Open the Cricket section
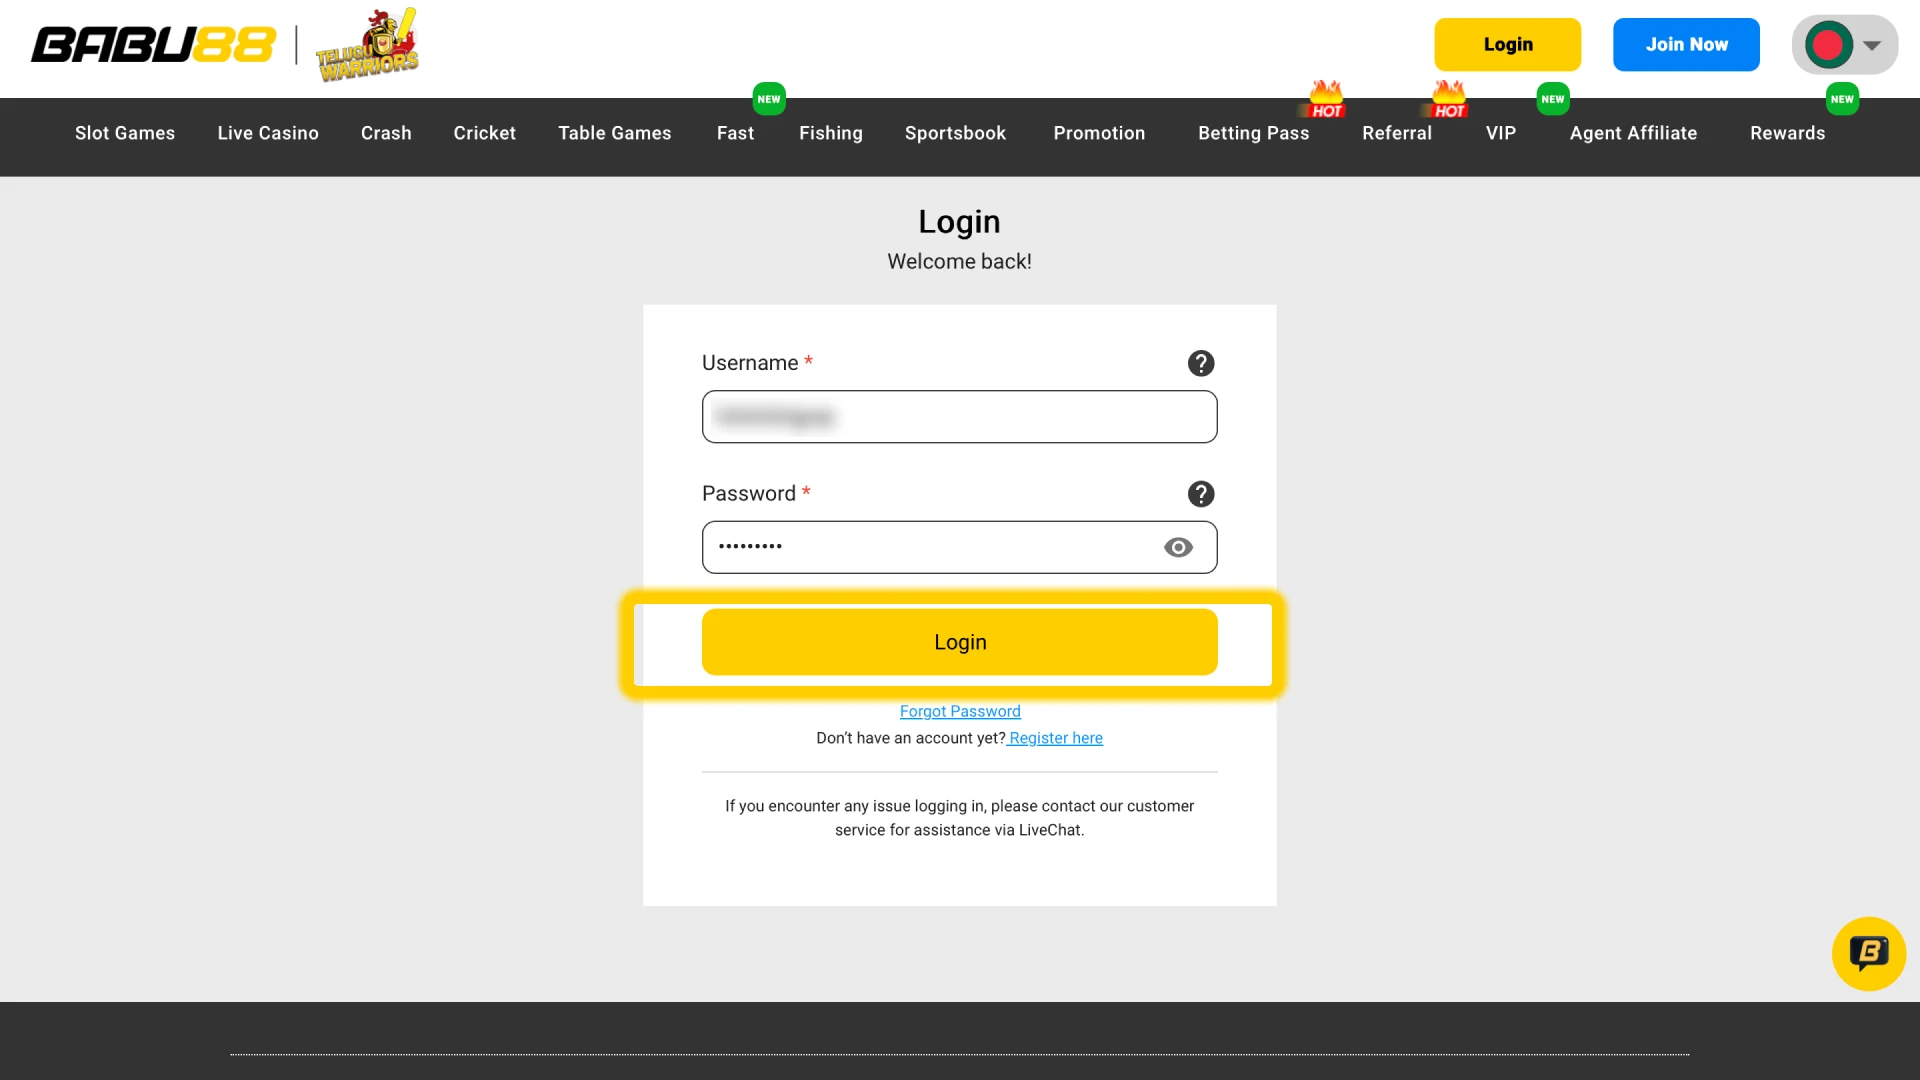 pos(484,133)
